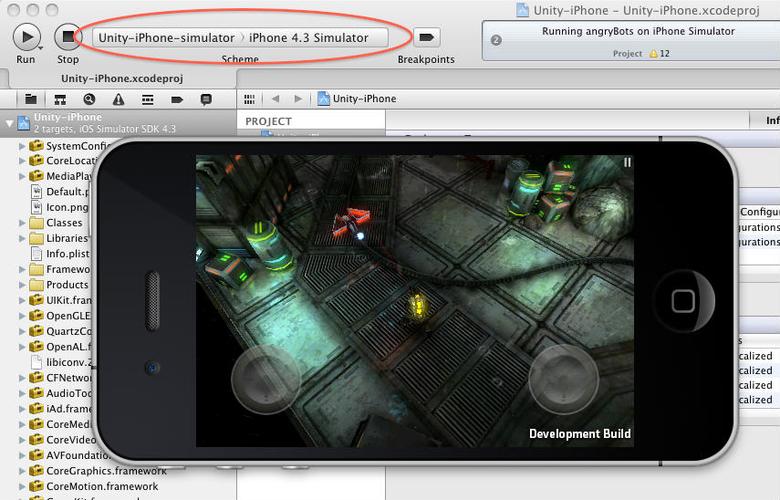The image size is (780, 500).
Task: Click the window title proxy icon
Action: pos(522,10)
